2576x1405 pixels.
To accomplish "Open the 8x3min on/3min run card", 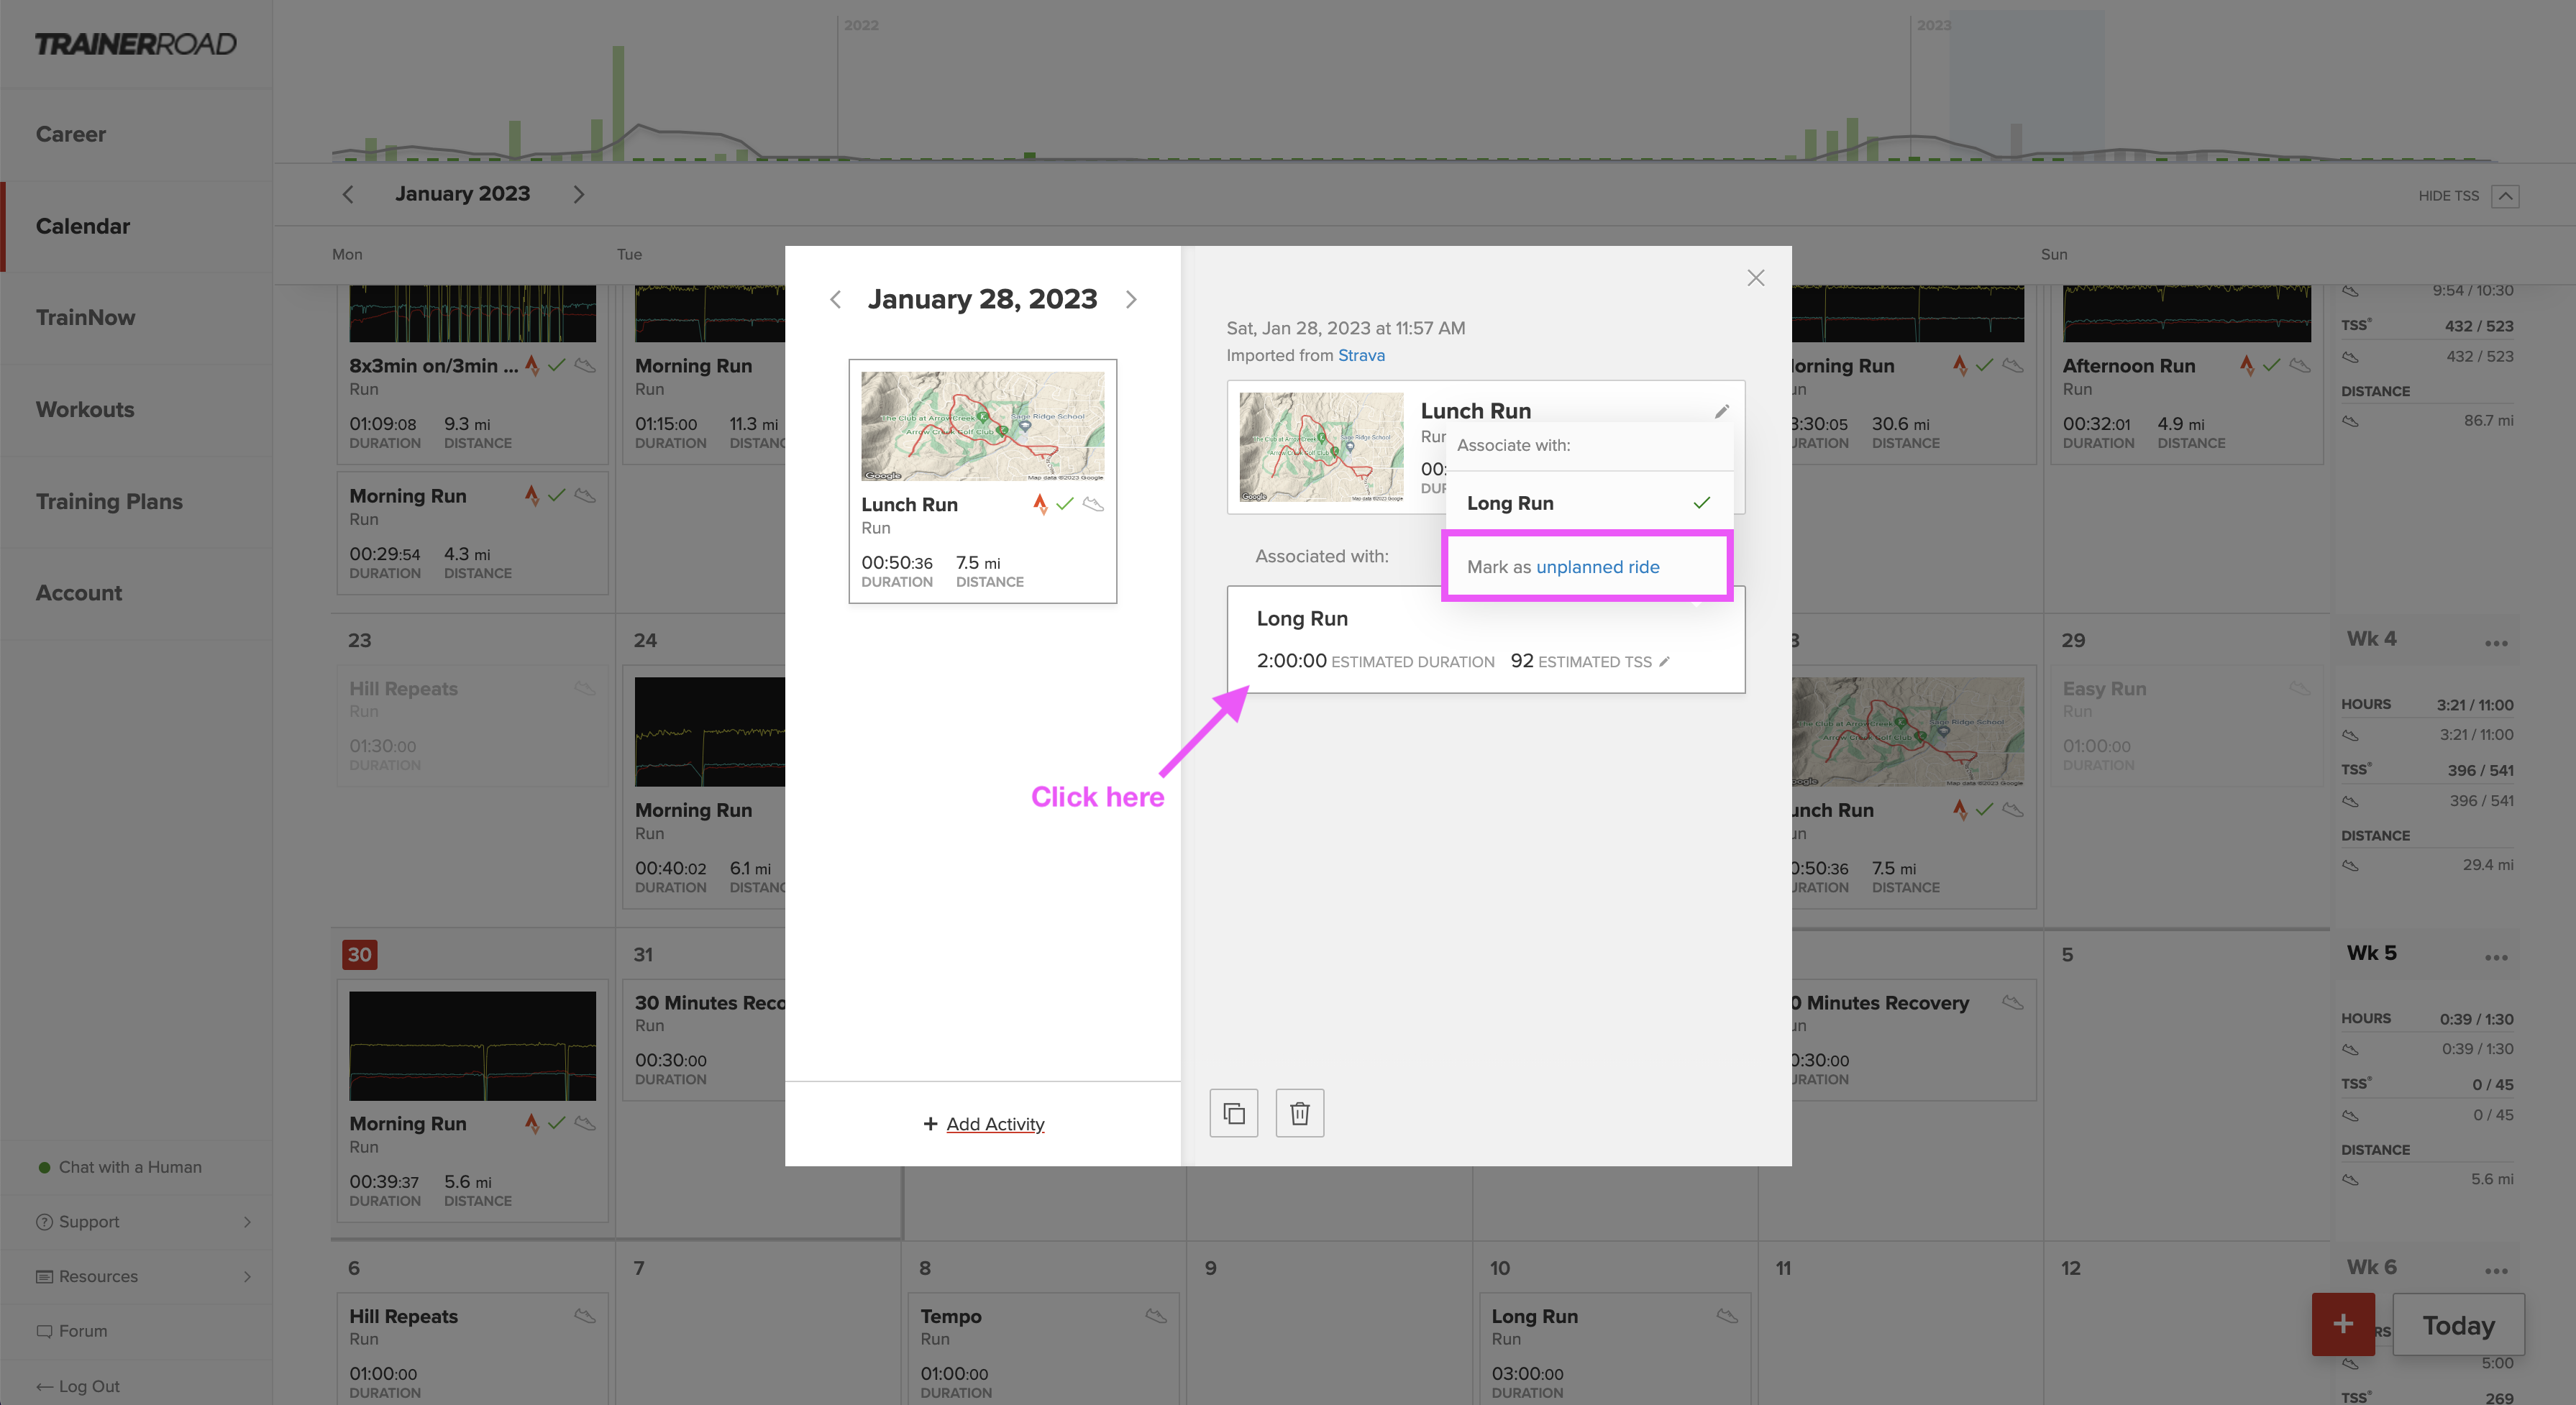I will click(x=472, y=374).
